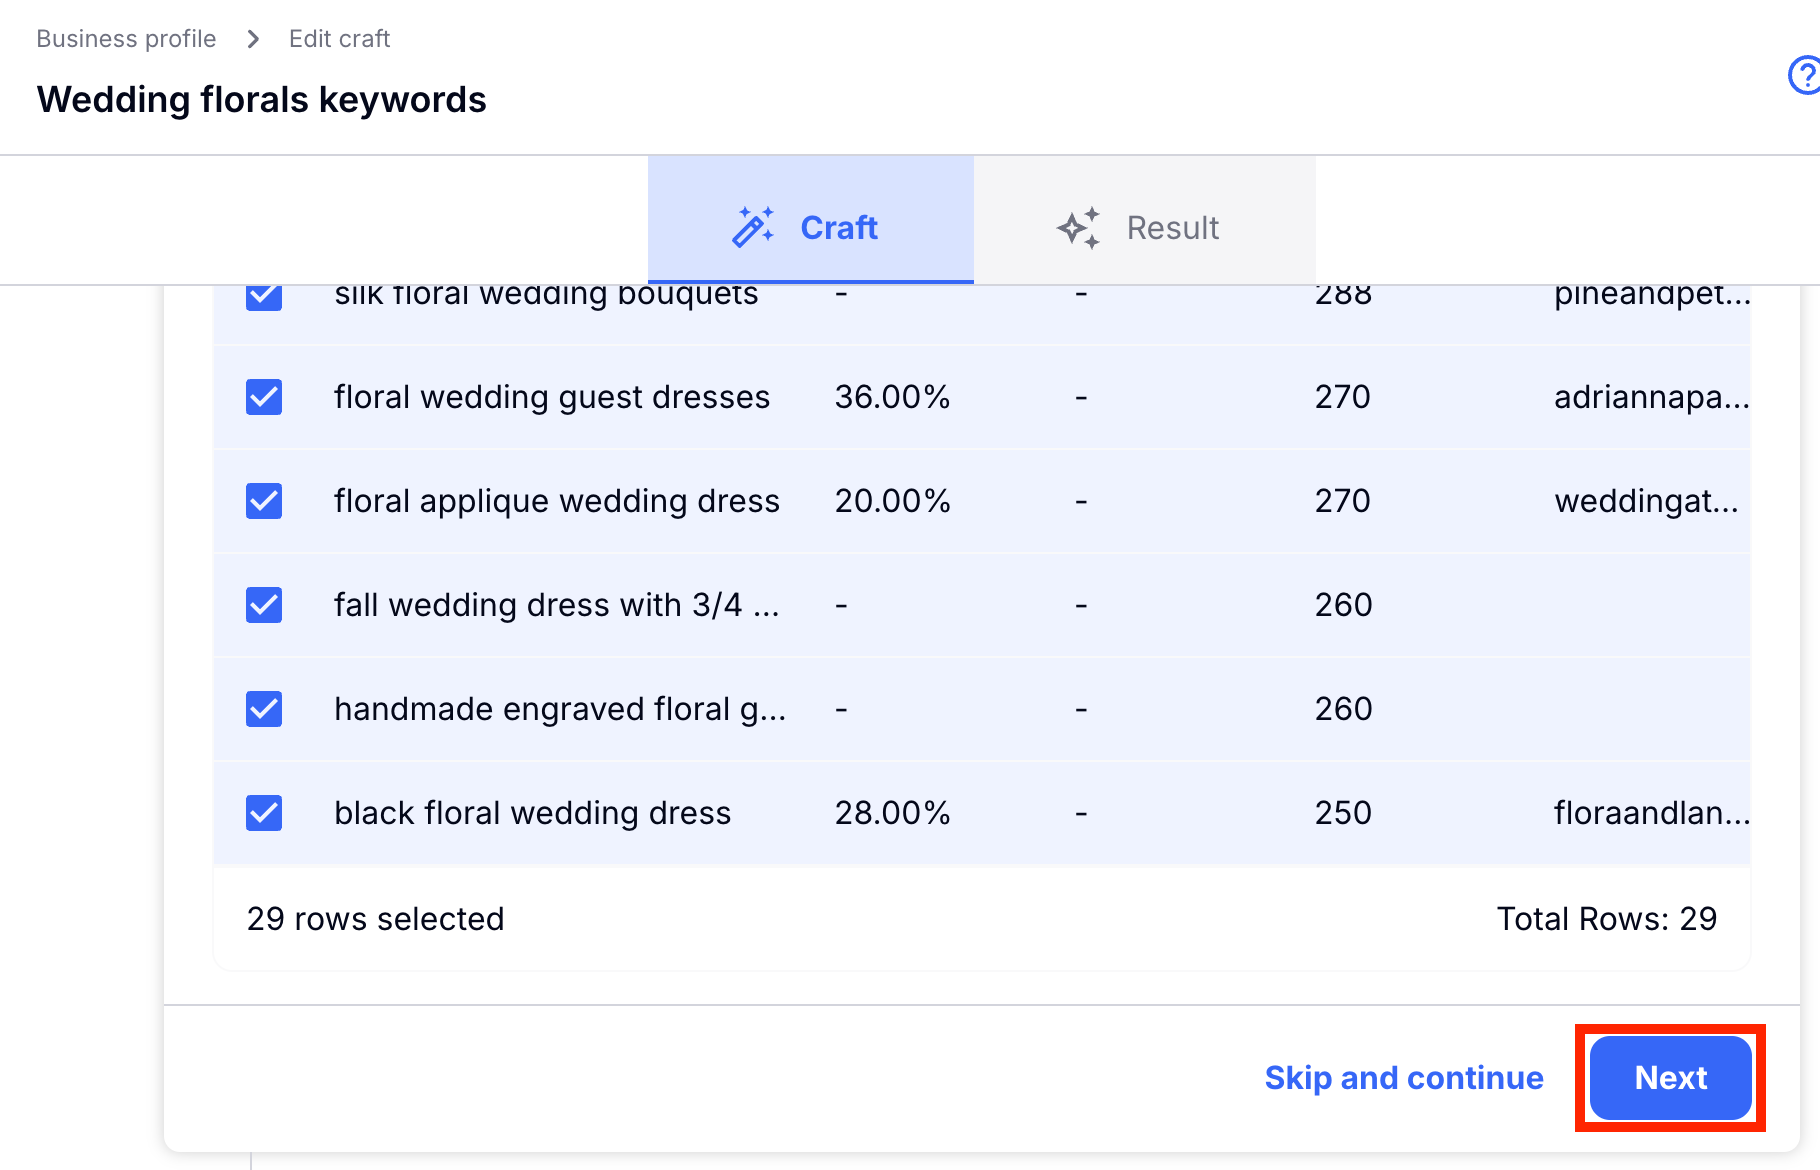Deselect handmade engraved floral keyword checkbox
The width and height of the screenshot is (1820, 1170).
[264, 709]
